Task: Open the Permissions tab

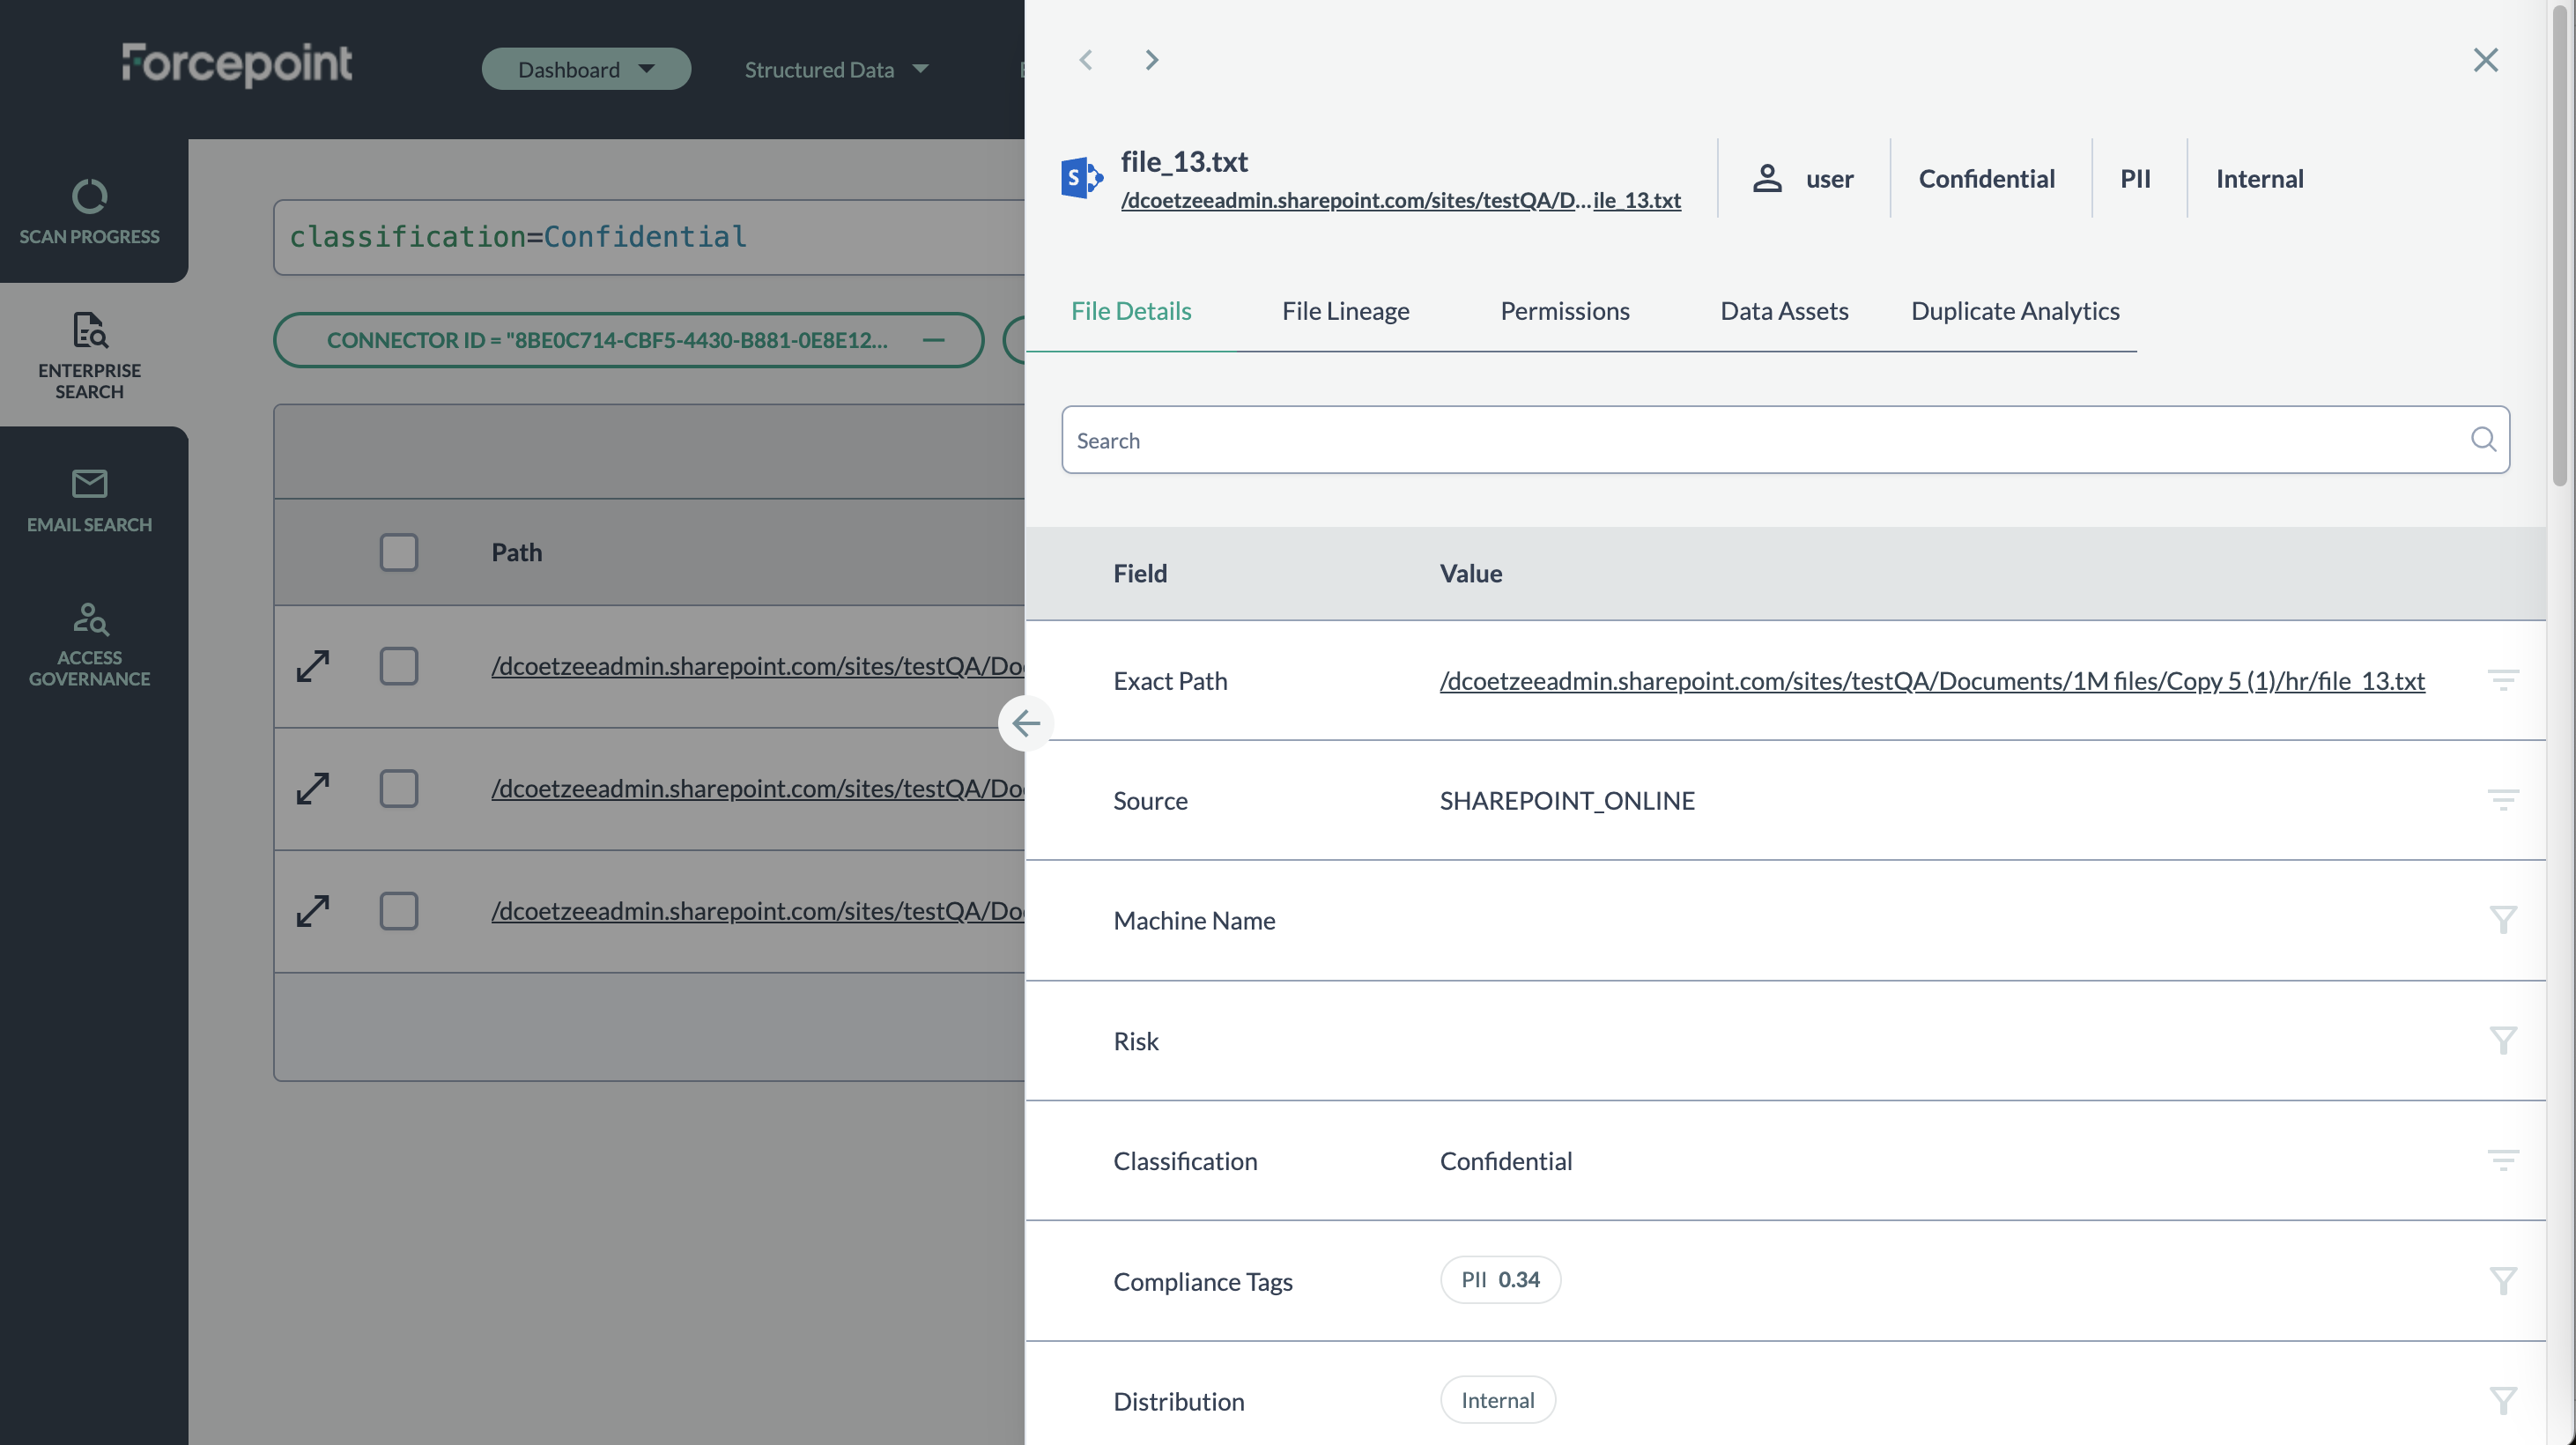Action: point(1564,311)
